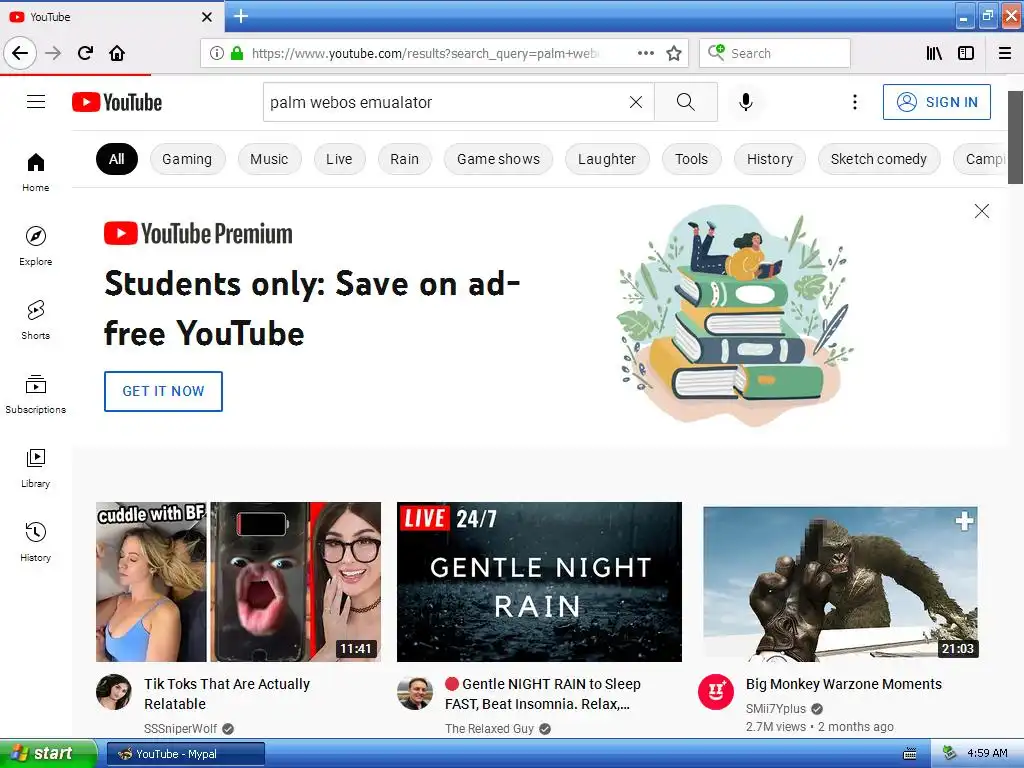Open Gentle NIGHT RAIN to Sleep title
Image resolution: width=1024 pixels, height=768 pixels.
[x=543, y=694]
